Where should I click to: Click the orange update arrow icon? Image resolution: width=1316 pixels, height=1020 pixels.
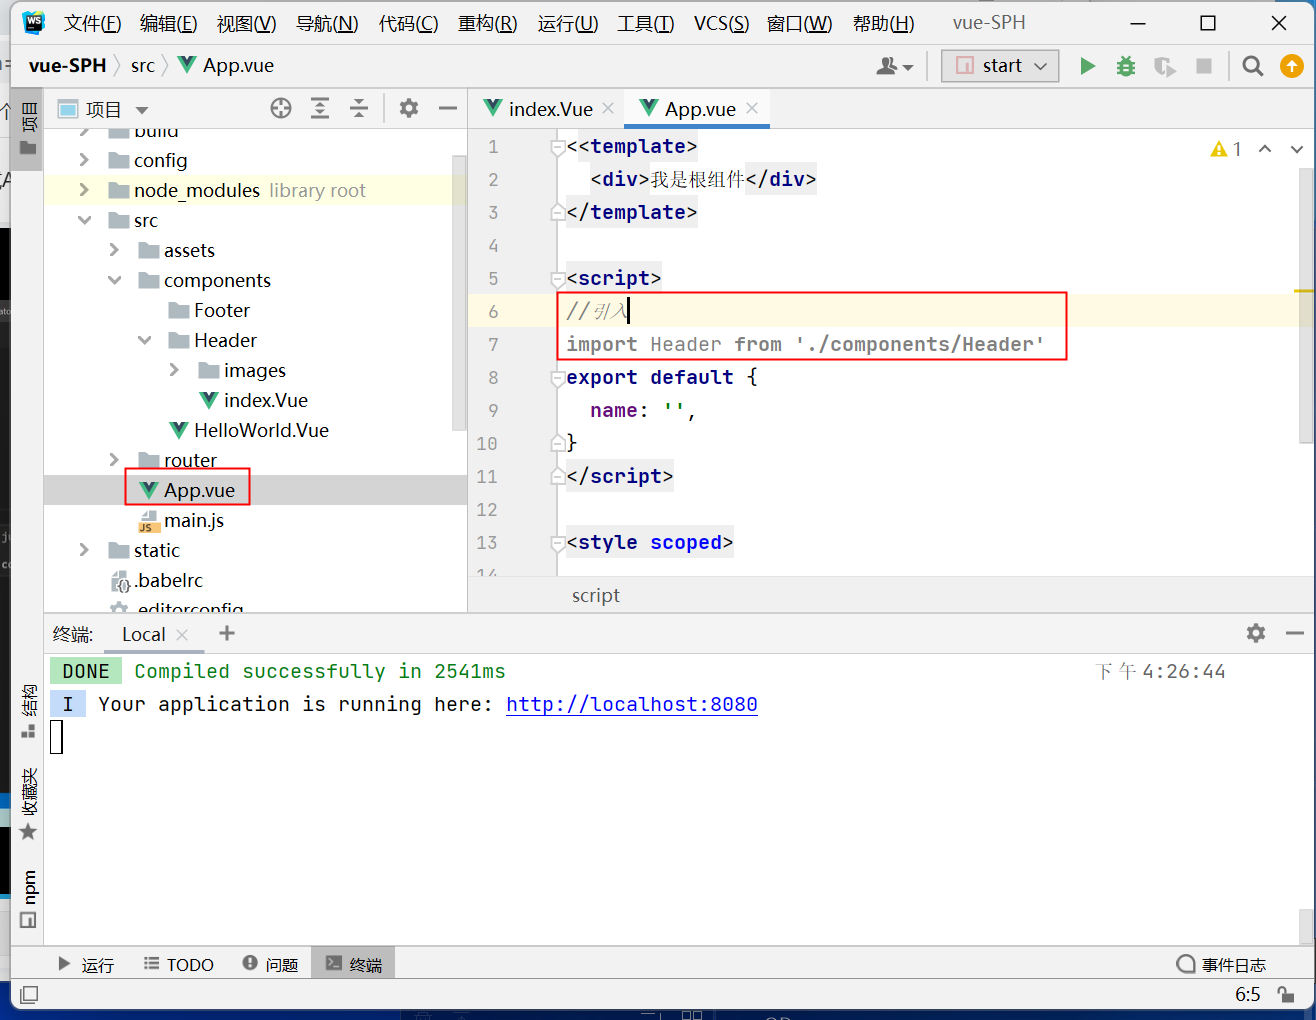coord(1292,66)
